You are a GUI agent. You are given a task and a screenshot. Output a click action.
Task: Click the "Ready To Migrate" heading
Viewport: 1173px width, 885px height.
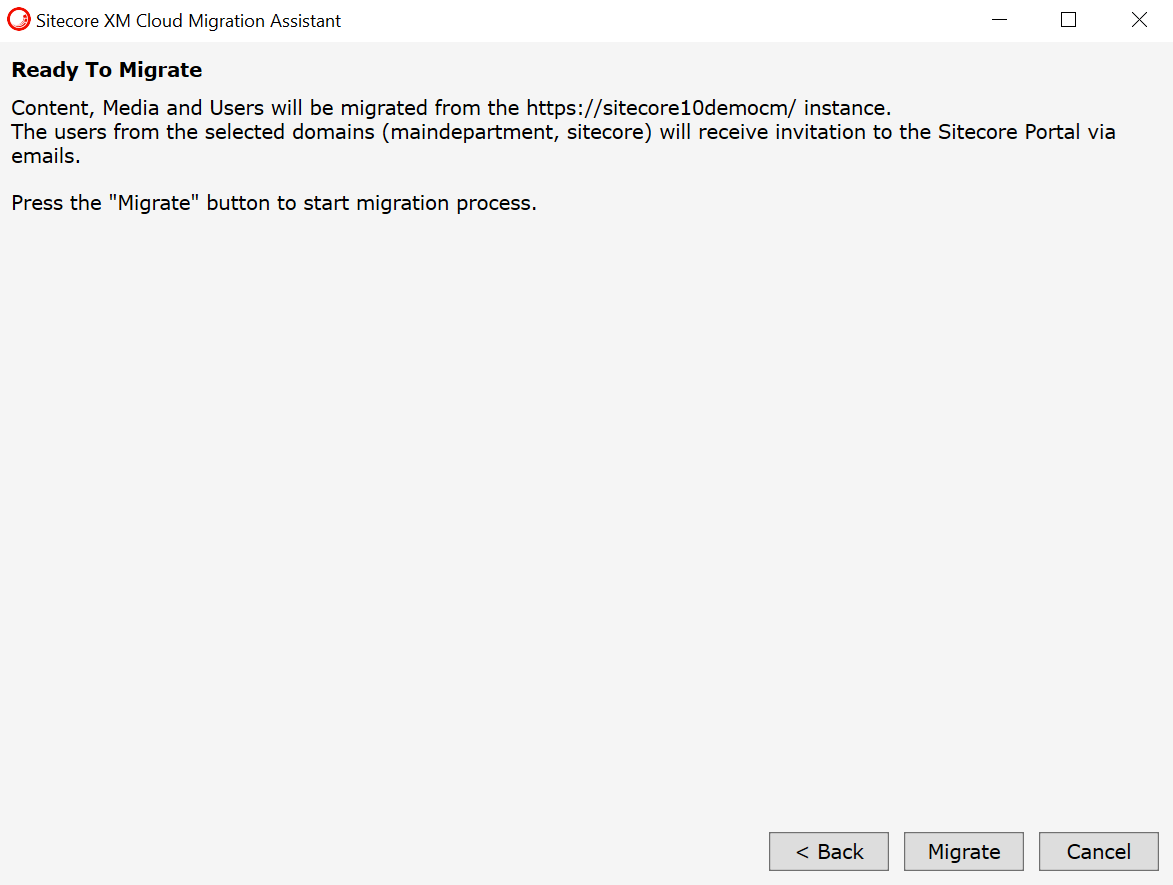(x=107, y=70)
